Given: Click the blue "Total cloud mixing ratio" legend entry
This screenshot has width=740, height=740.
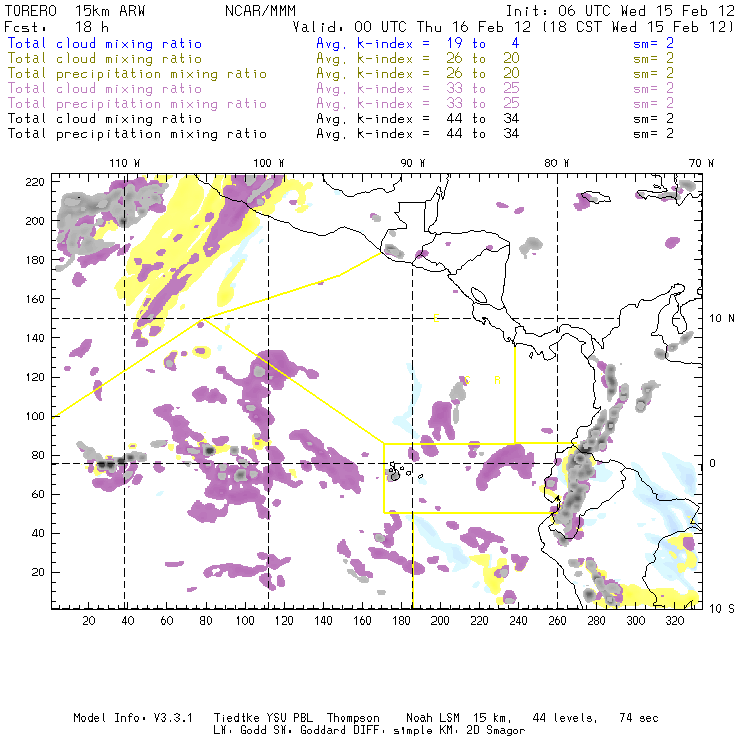Looking at the screenshot, I should pyautogui.click(x=105, y=43).
